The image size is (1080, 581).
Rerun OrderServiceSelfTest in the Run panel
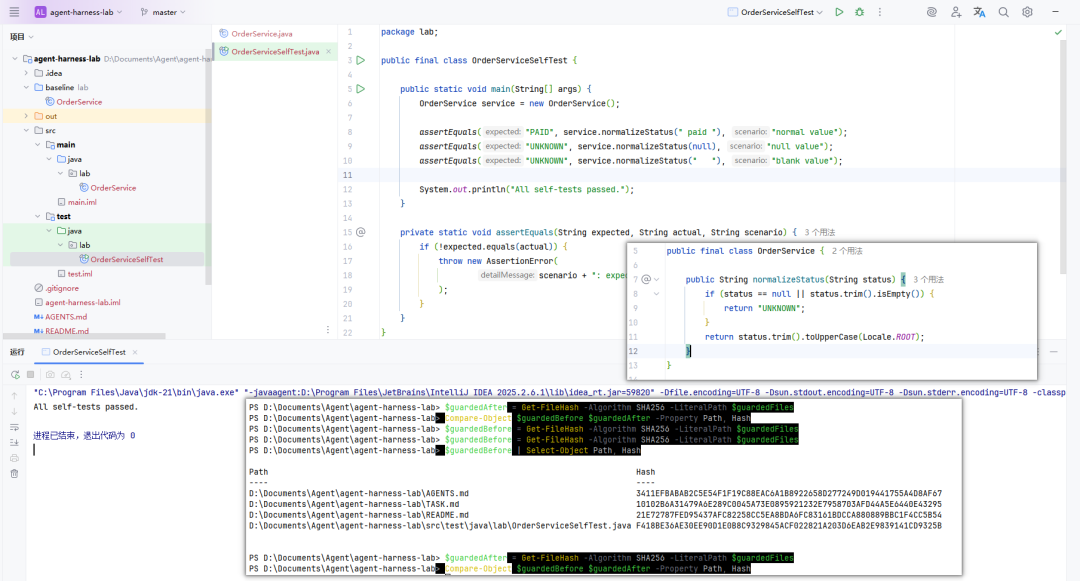coord(15,374)
